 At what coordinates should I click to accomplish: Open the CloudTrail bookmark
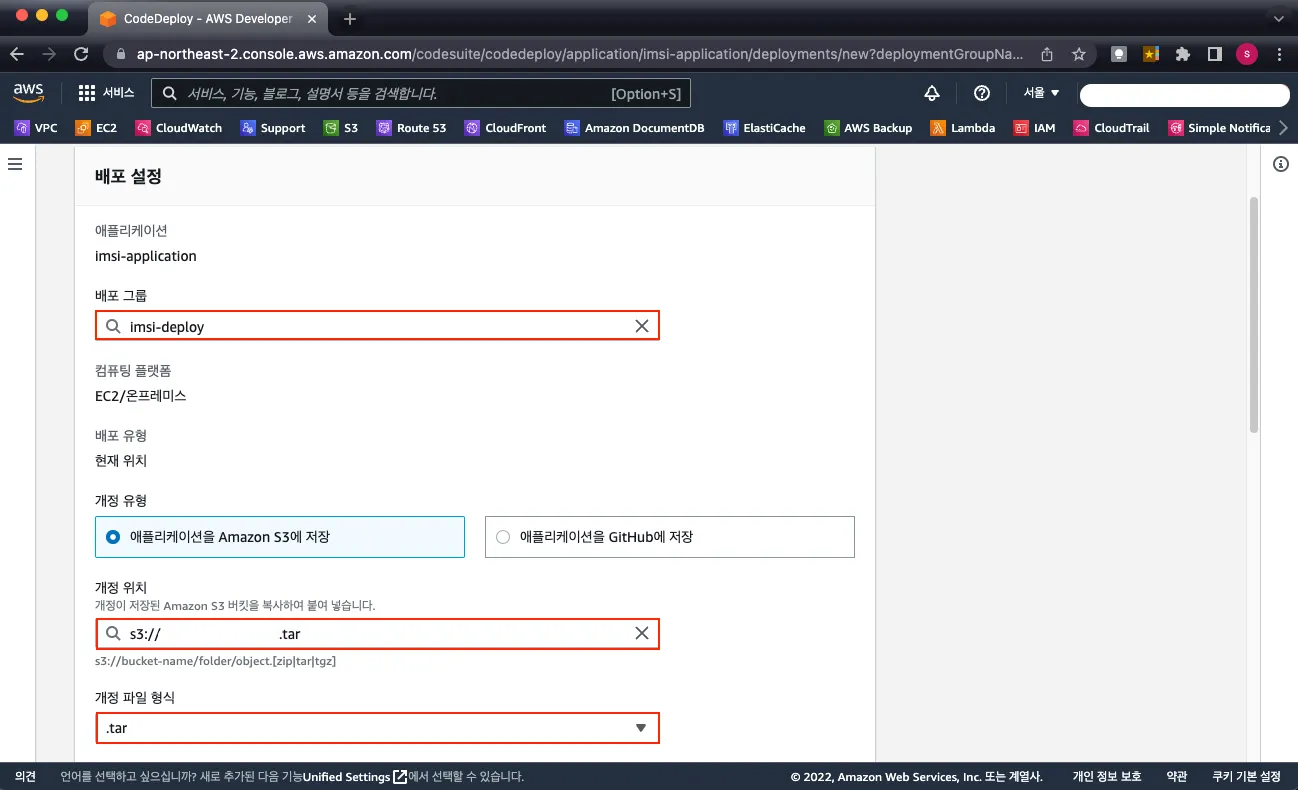[1111, 128]
